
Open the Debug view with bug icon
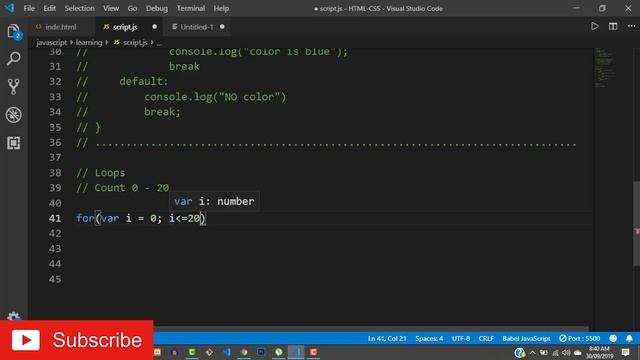click(13, 115)
